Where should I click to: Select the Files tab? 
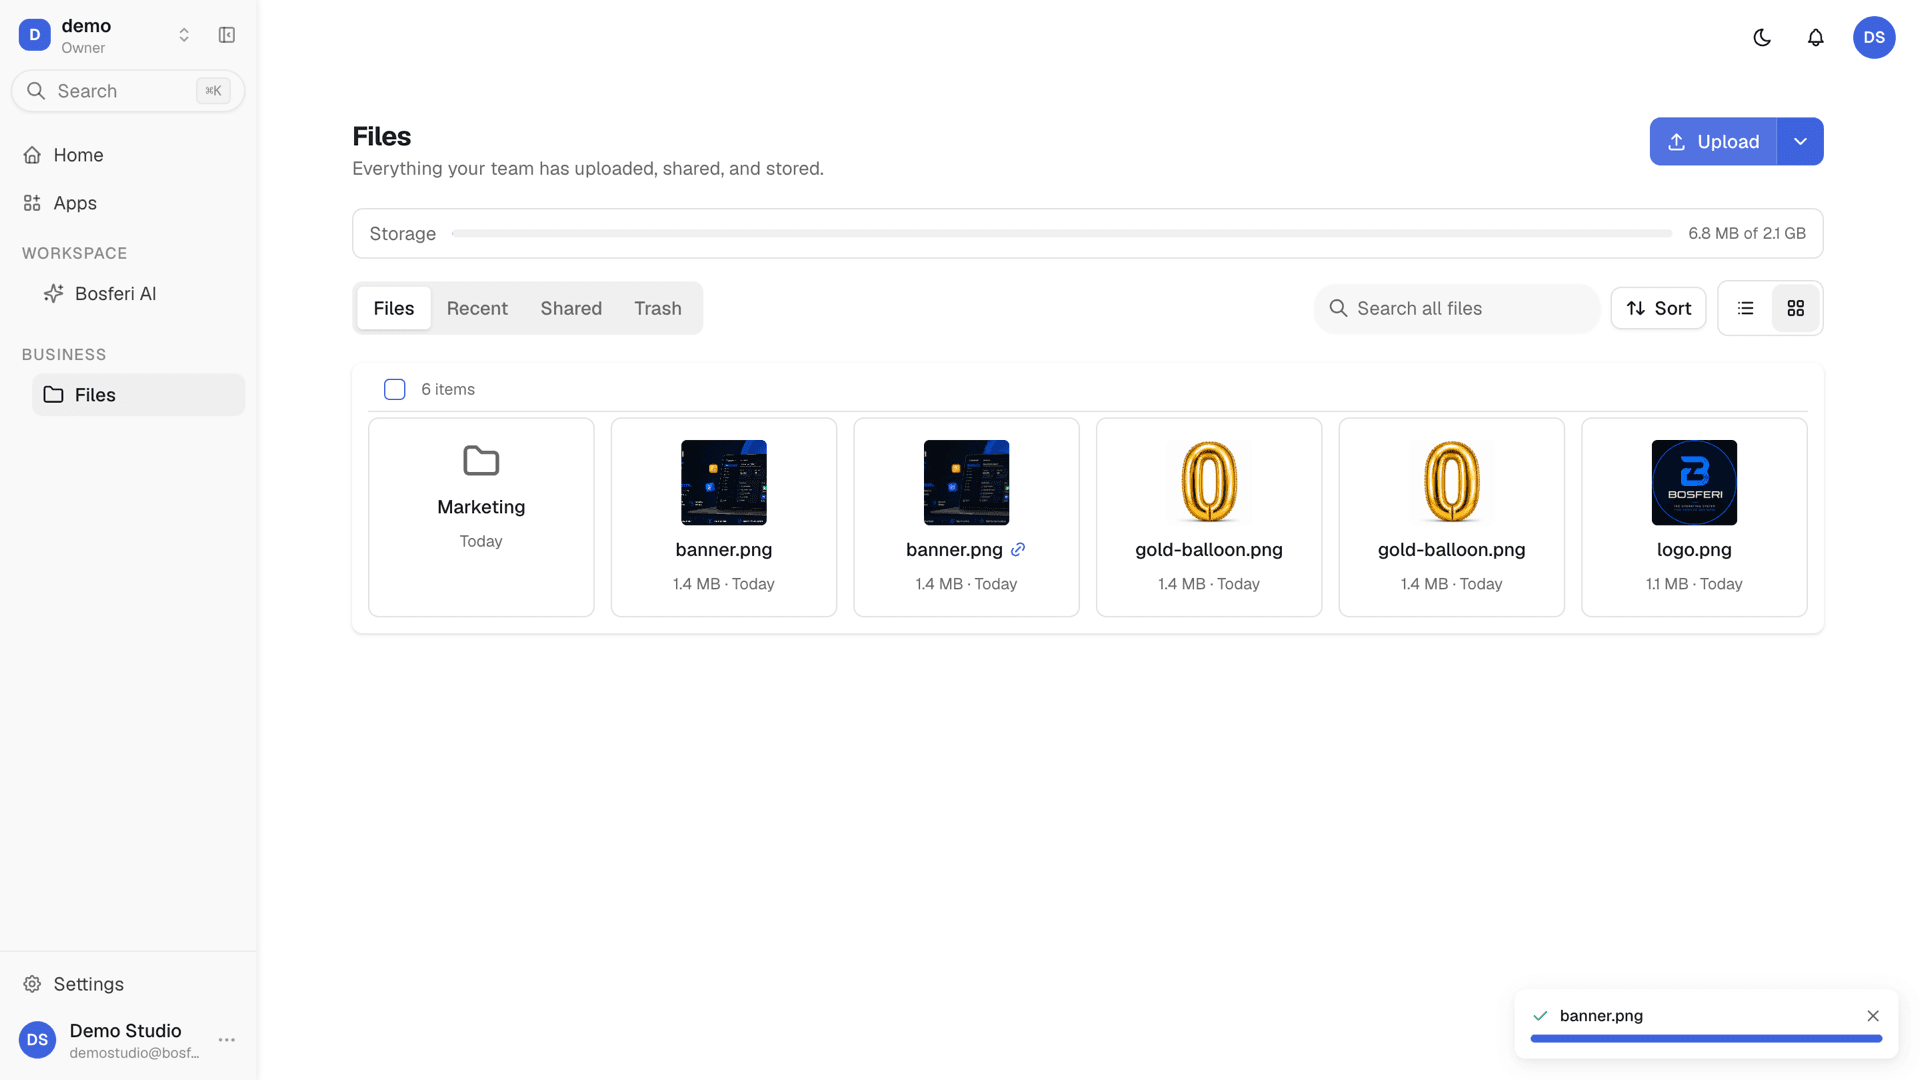point(394,308)
